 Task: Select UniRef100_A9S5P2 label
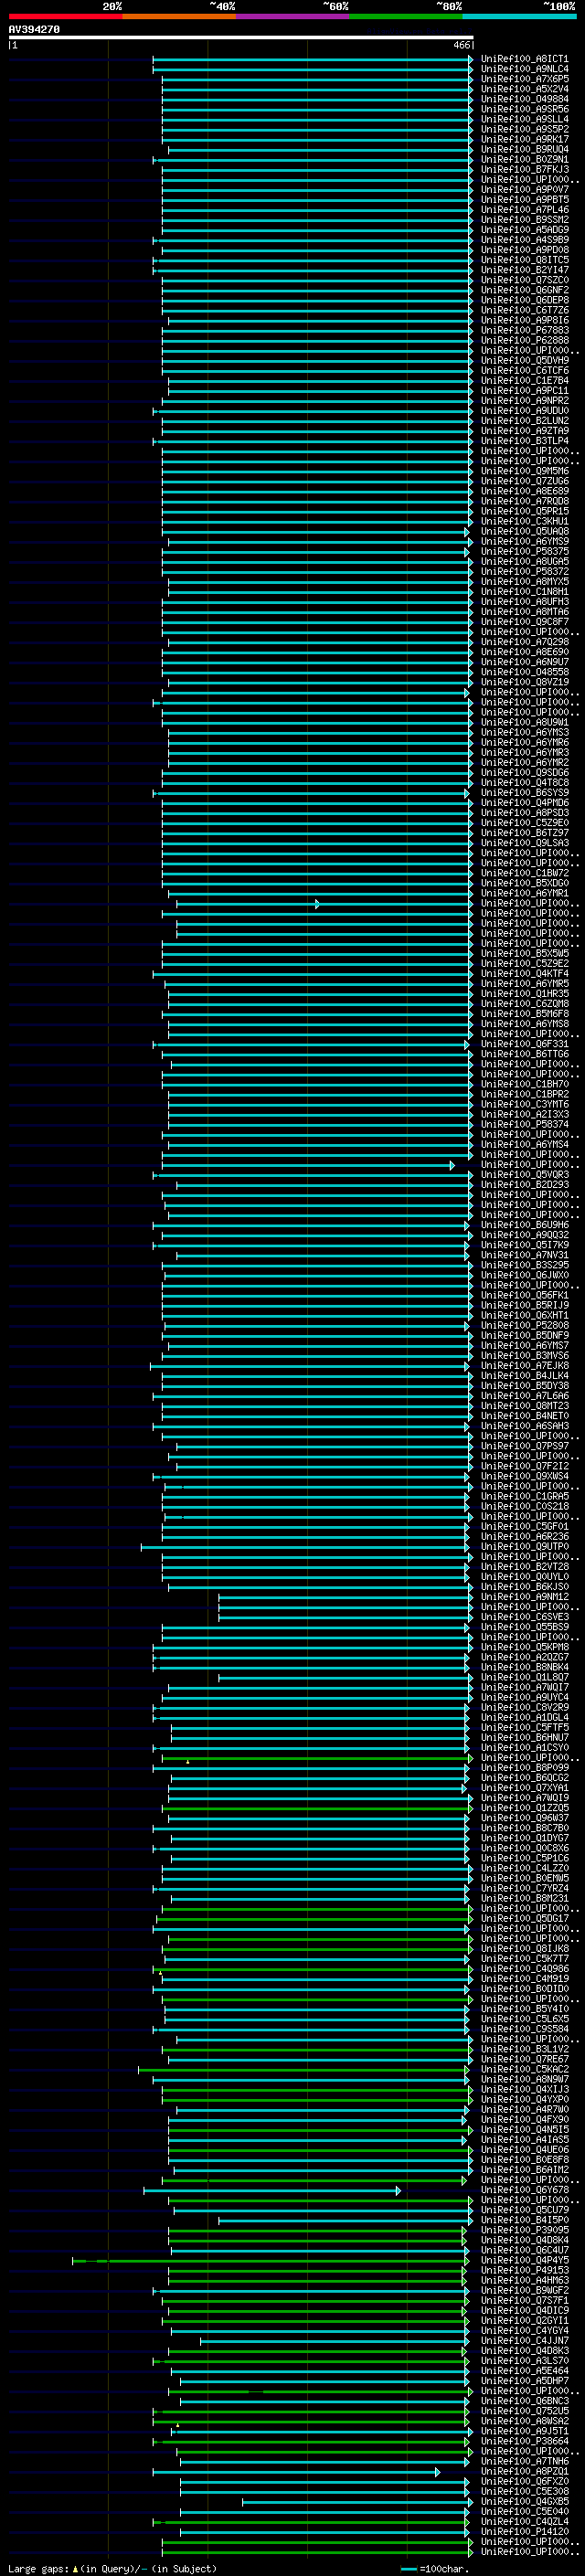pos(525,129)
